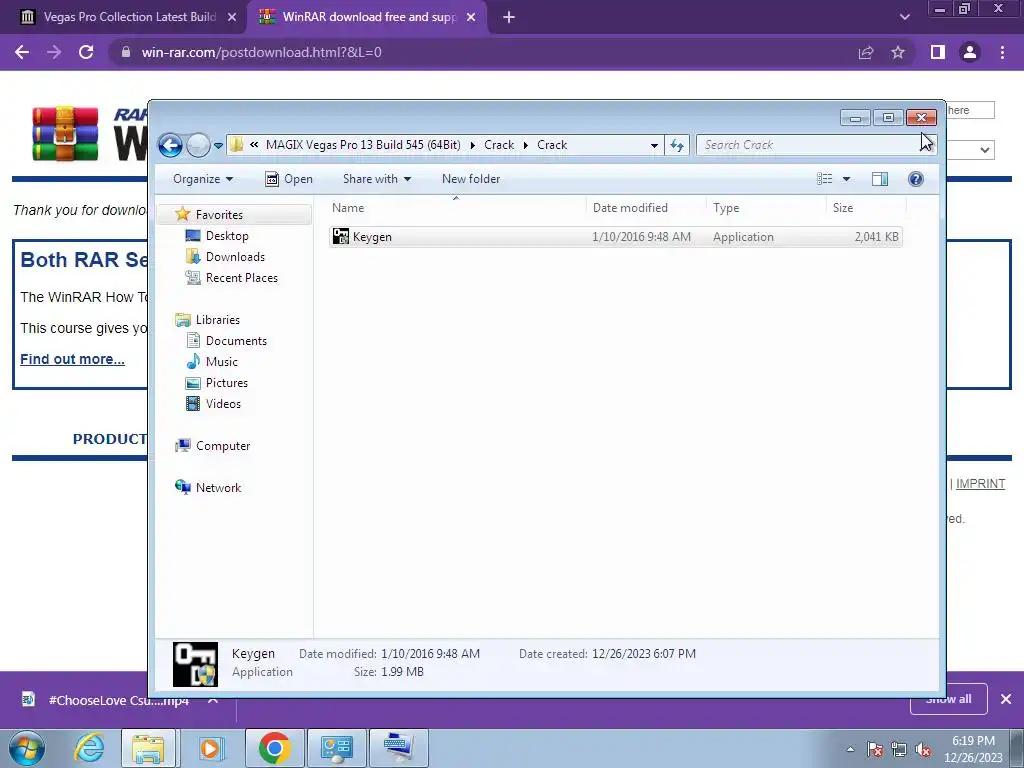The width and height of the screenshot is (1024, 768).
Task: Click the large Keygen icon in details pane
Action: (195, 664)
